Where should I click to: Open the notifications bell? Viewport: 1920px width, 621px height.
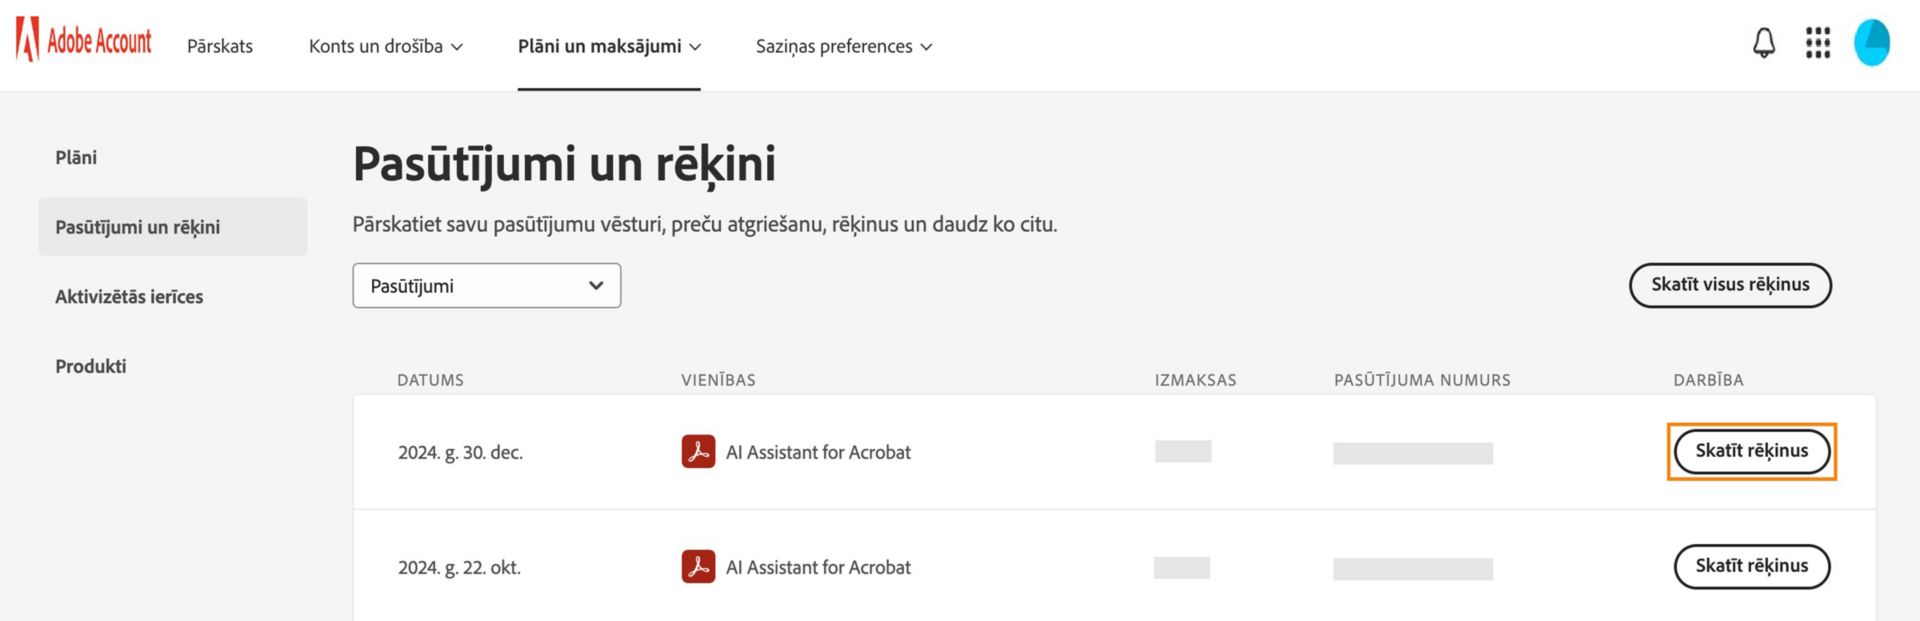coord(1764,43)
